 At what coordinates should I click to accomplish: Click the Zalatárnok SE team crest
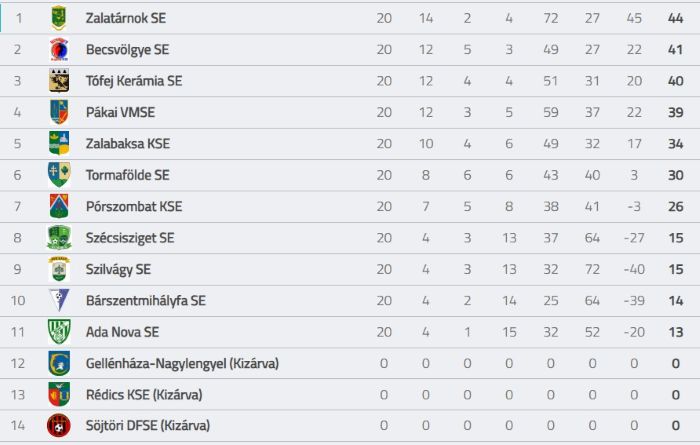tap(59, 18)
